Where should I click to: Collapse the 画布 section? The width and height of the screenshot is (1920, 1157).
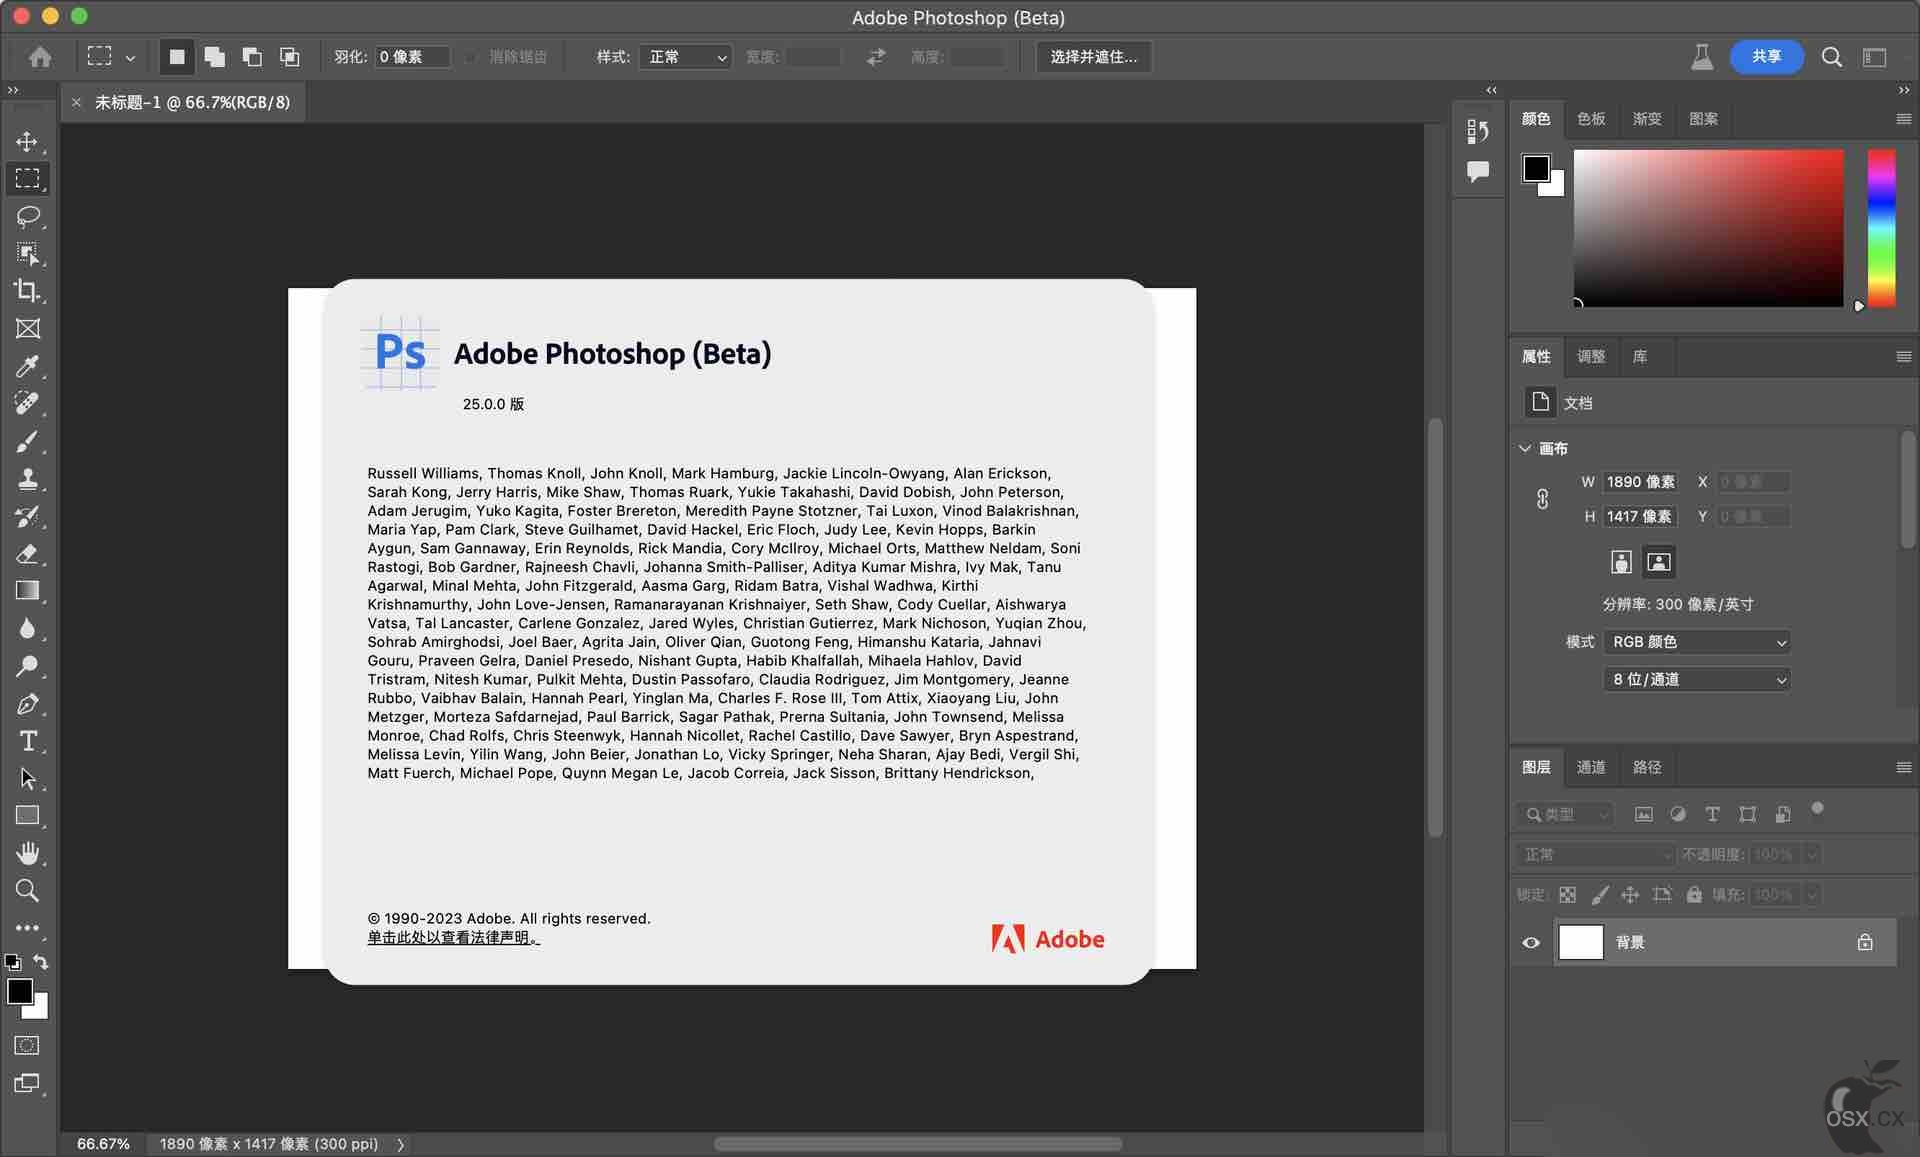coord(1525,448)
